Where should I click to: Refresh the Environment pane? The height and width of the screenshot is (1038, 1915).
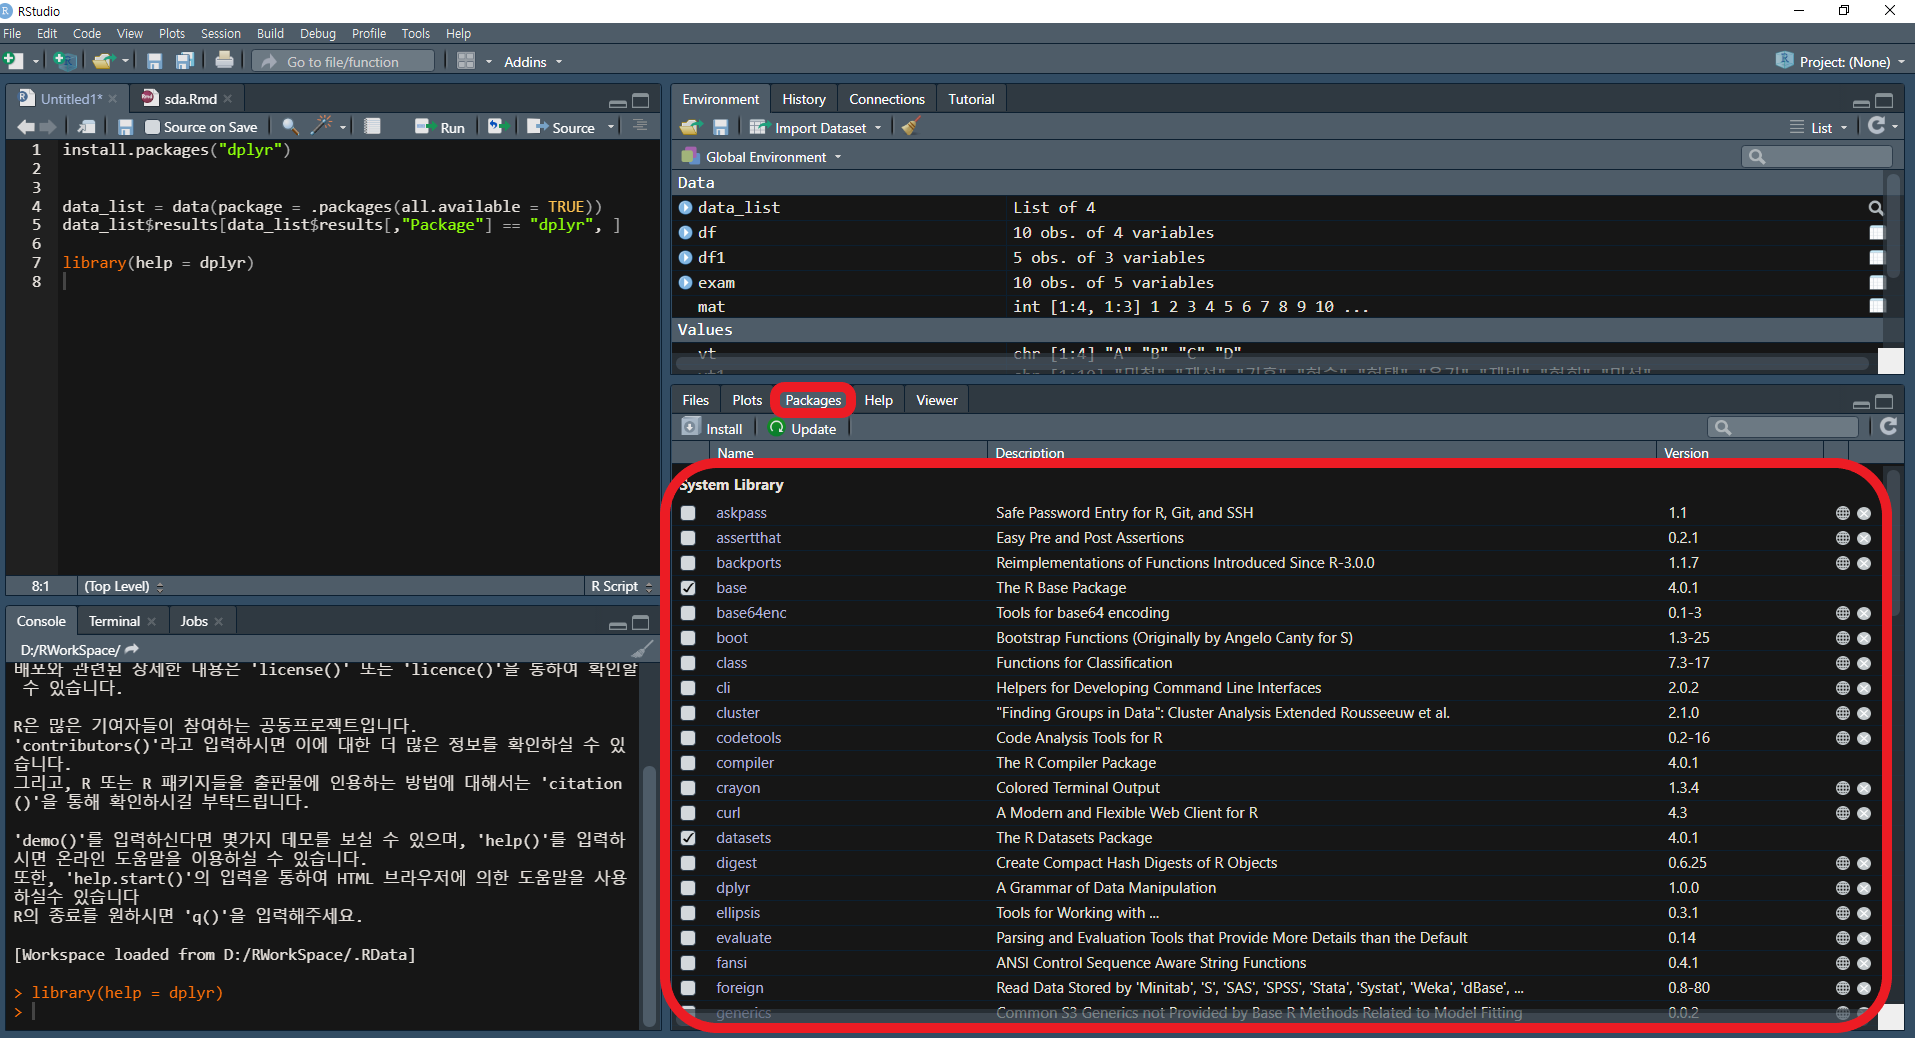coord(1877,126)
